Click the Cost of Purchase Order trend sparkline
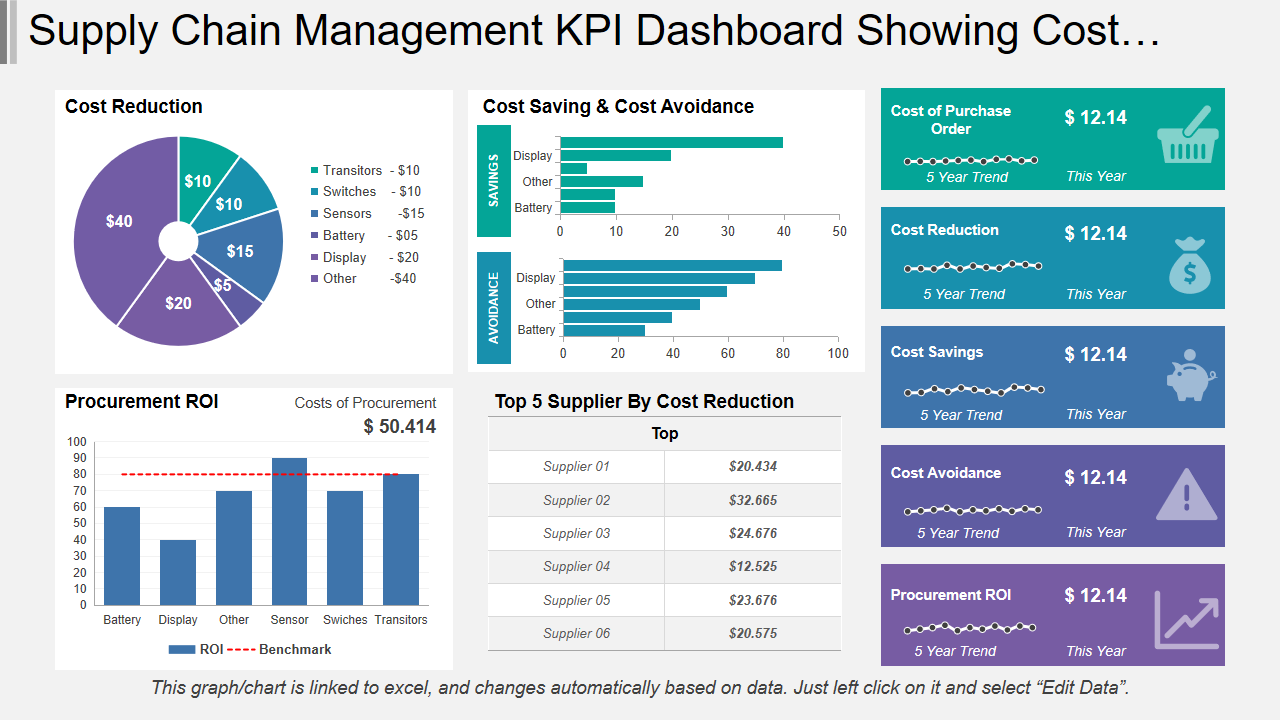The height and width of the screenshot is (720, 1280). pos(970,160)
